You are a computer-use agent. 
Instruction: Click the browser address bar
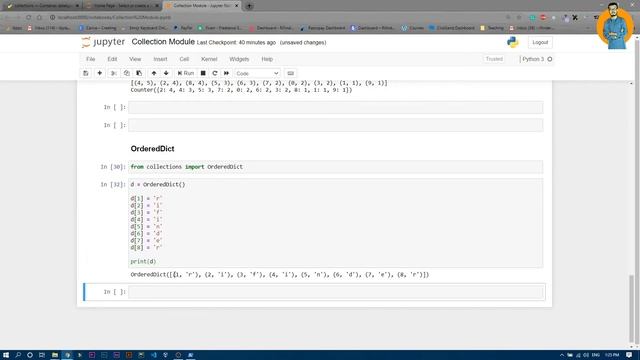[x=278, y=18]
